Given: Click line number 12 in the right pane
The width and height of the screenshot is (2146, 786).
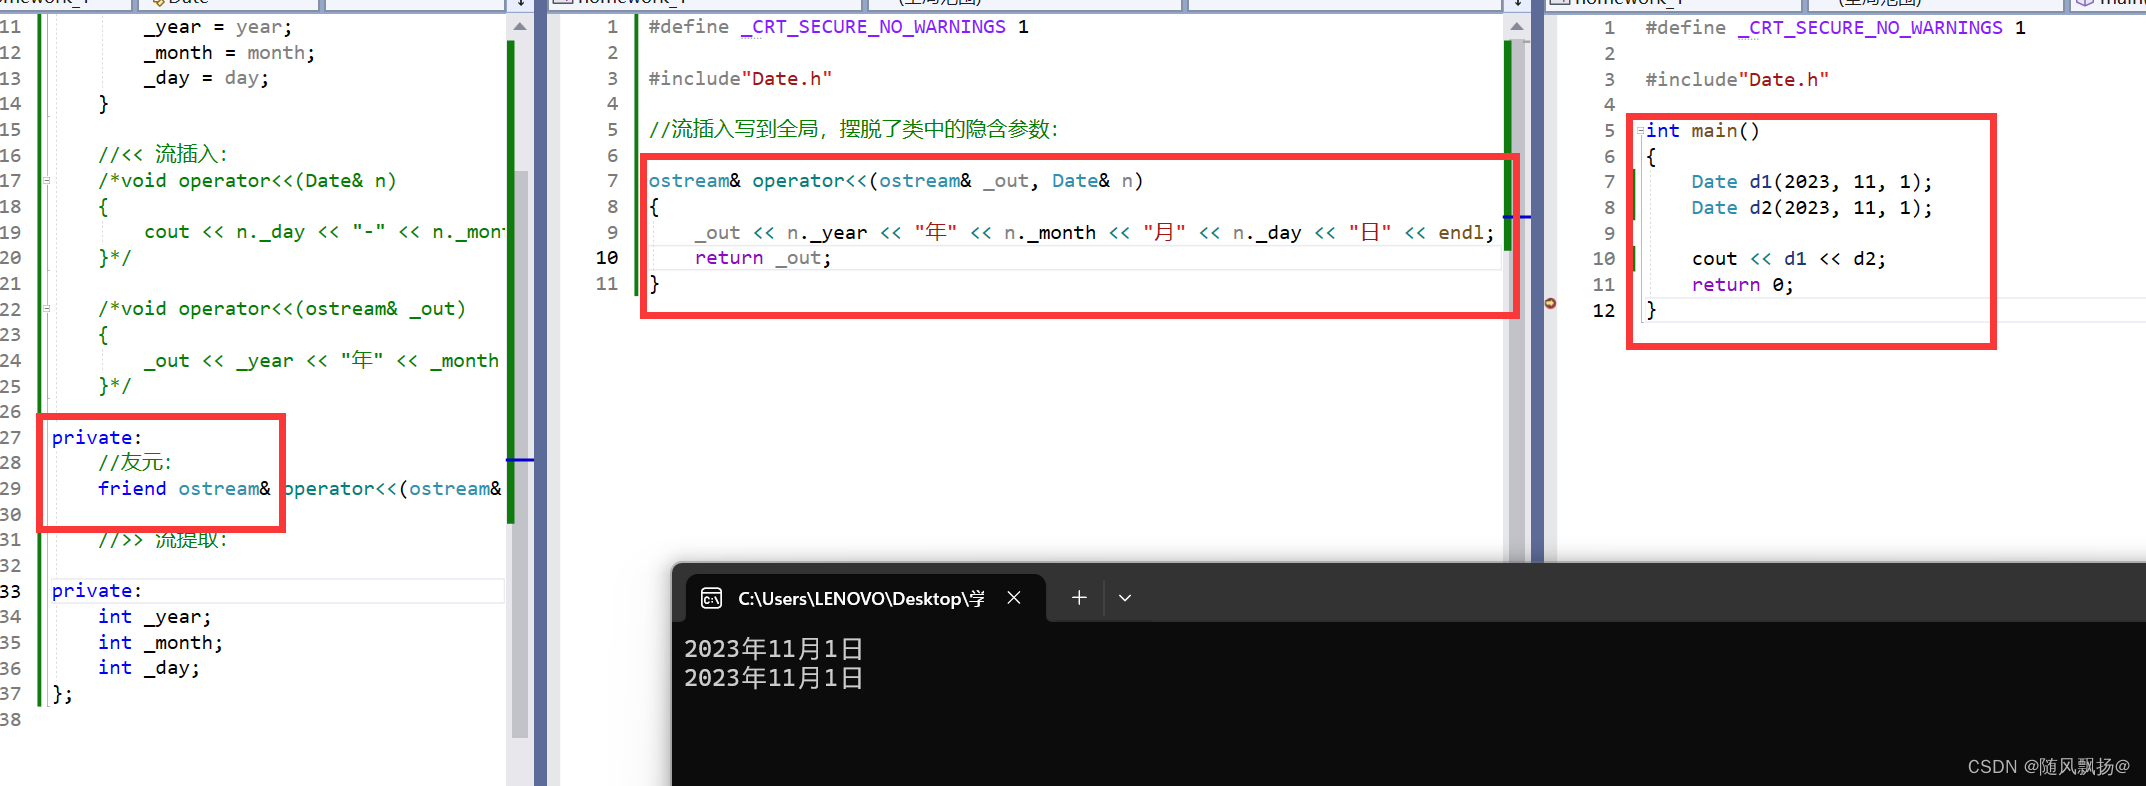Looking at the screenshot, I should [1604, 311].
